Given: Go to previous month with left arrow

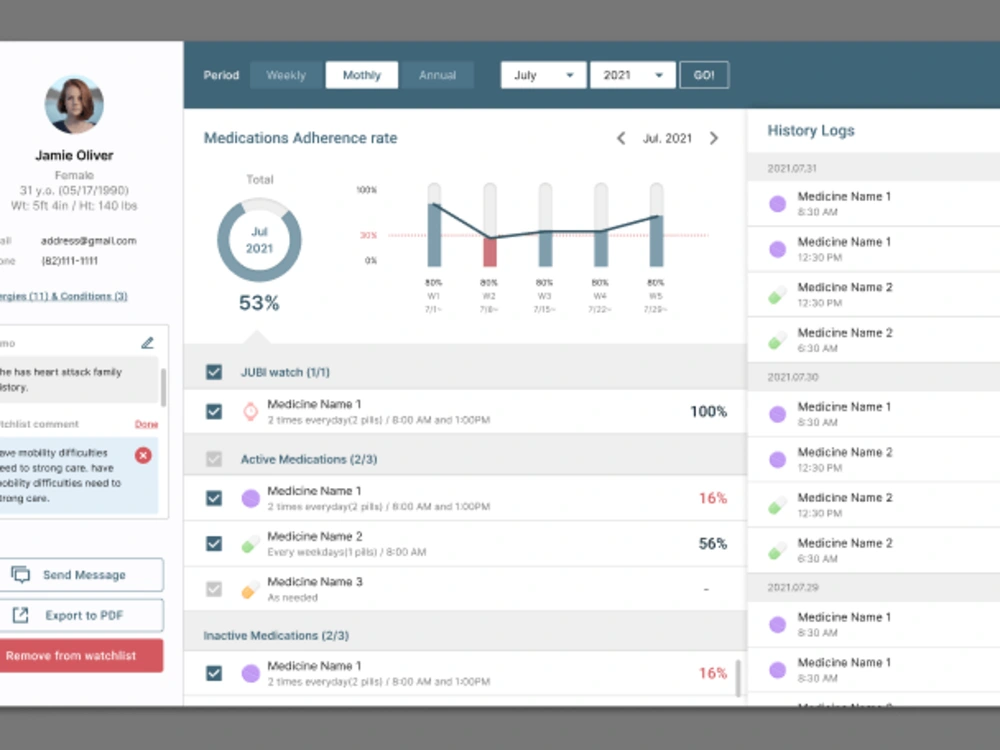Looking at the screenshot, I should [621, 138].
